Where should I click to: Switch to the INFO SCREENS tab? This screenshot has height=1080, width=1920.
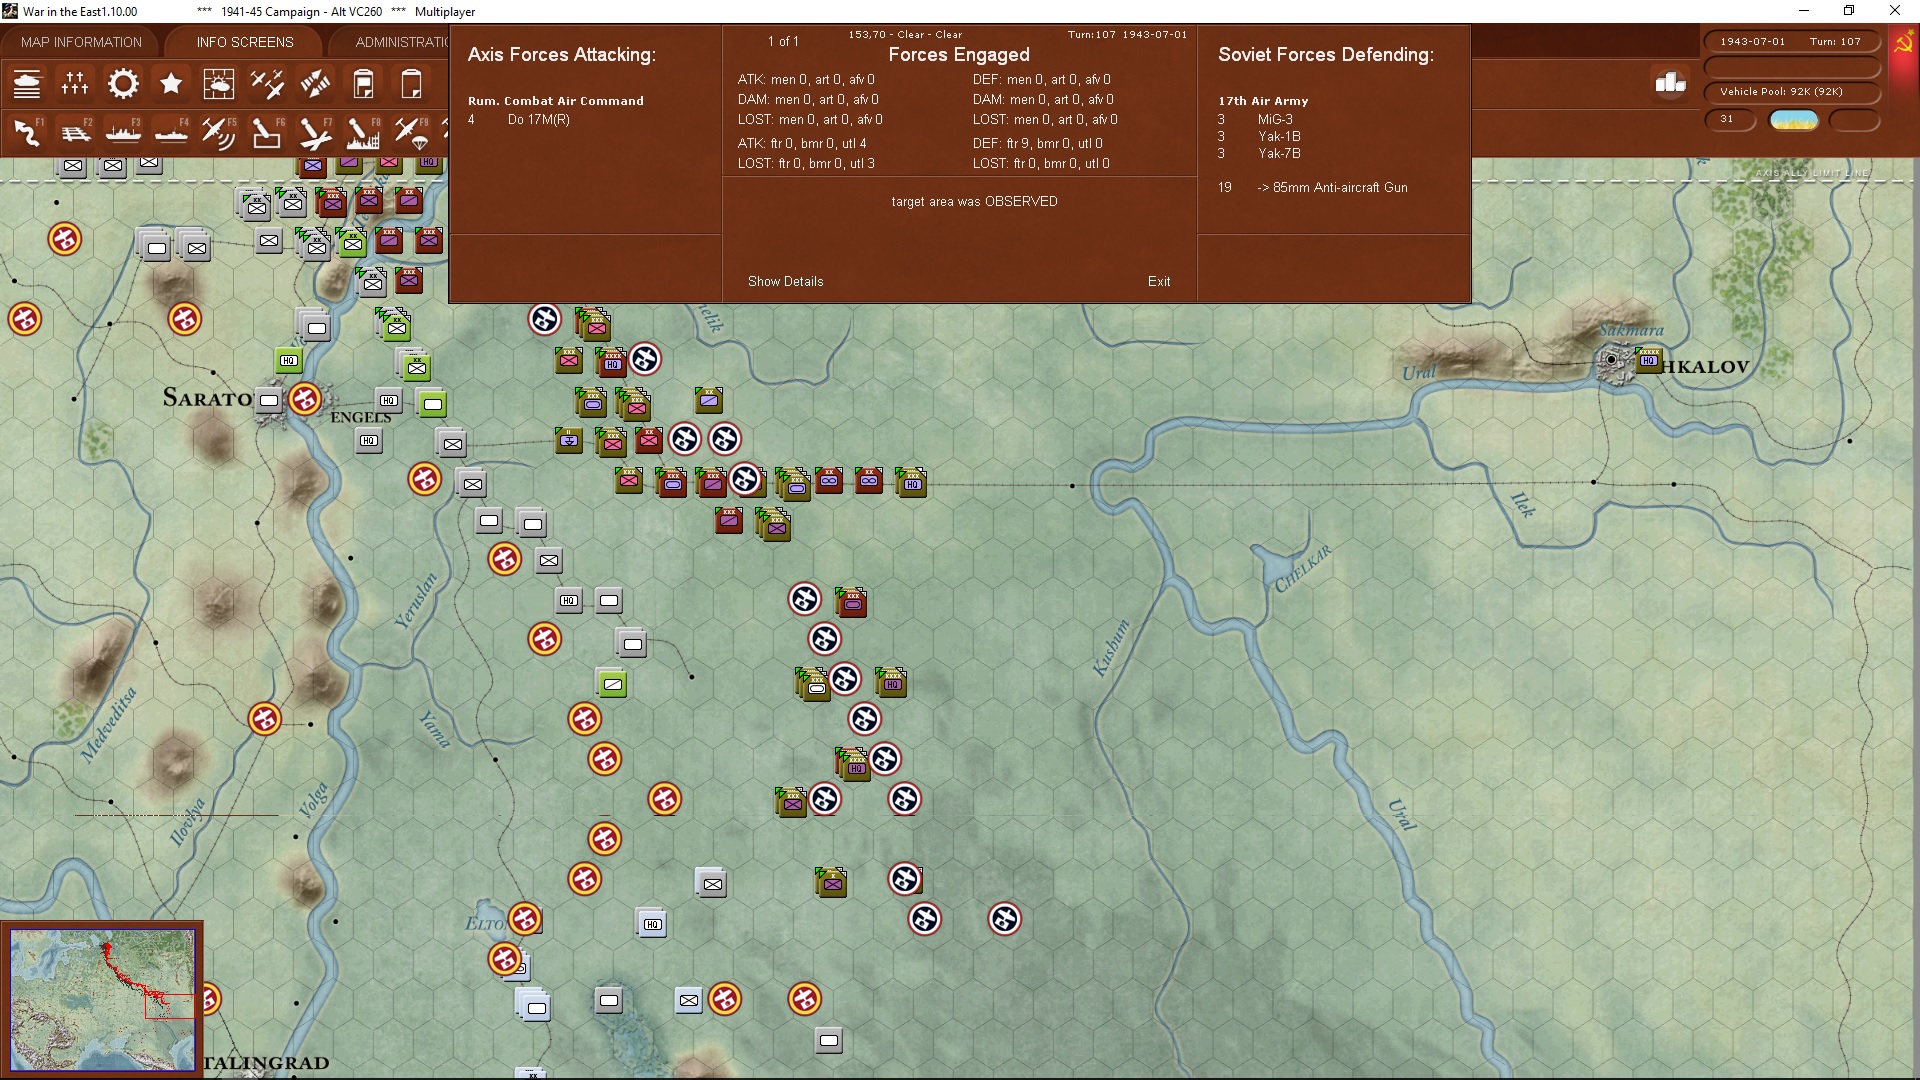[245, 42]
